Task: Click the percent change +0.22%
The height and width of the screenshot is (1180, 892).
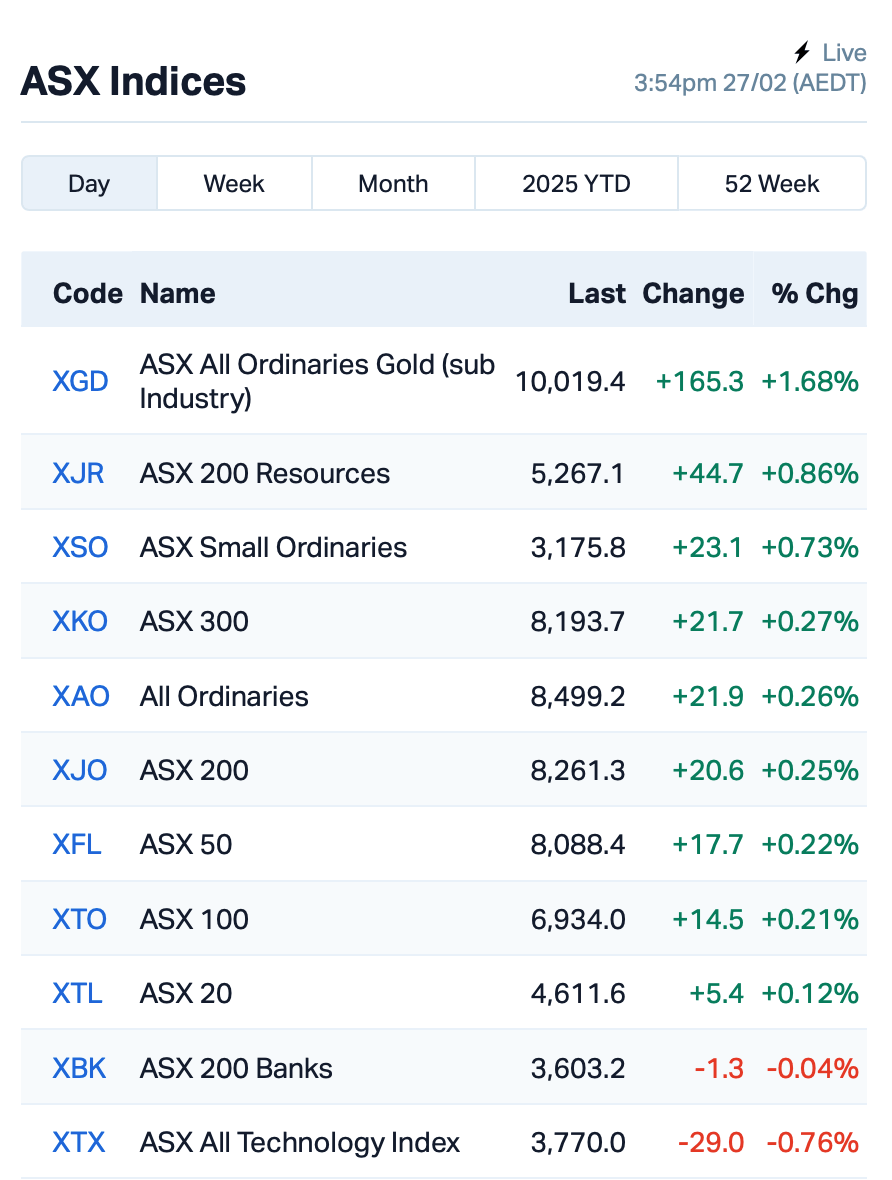Action: 810,844
